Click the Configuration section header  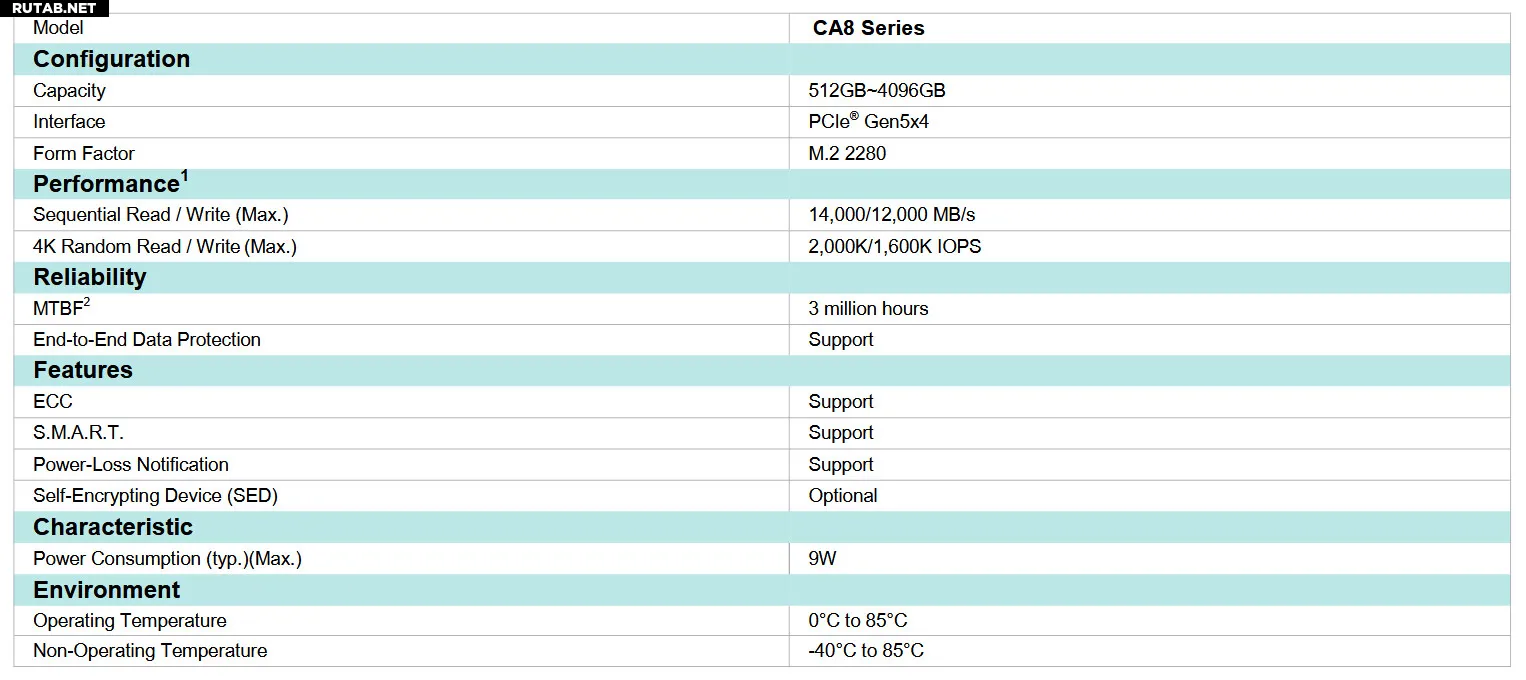pos(111,59)
